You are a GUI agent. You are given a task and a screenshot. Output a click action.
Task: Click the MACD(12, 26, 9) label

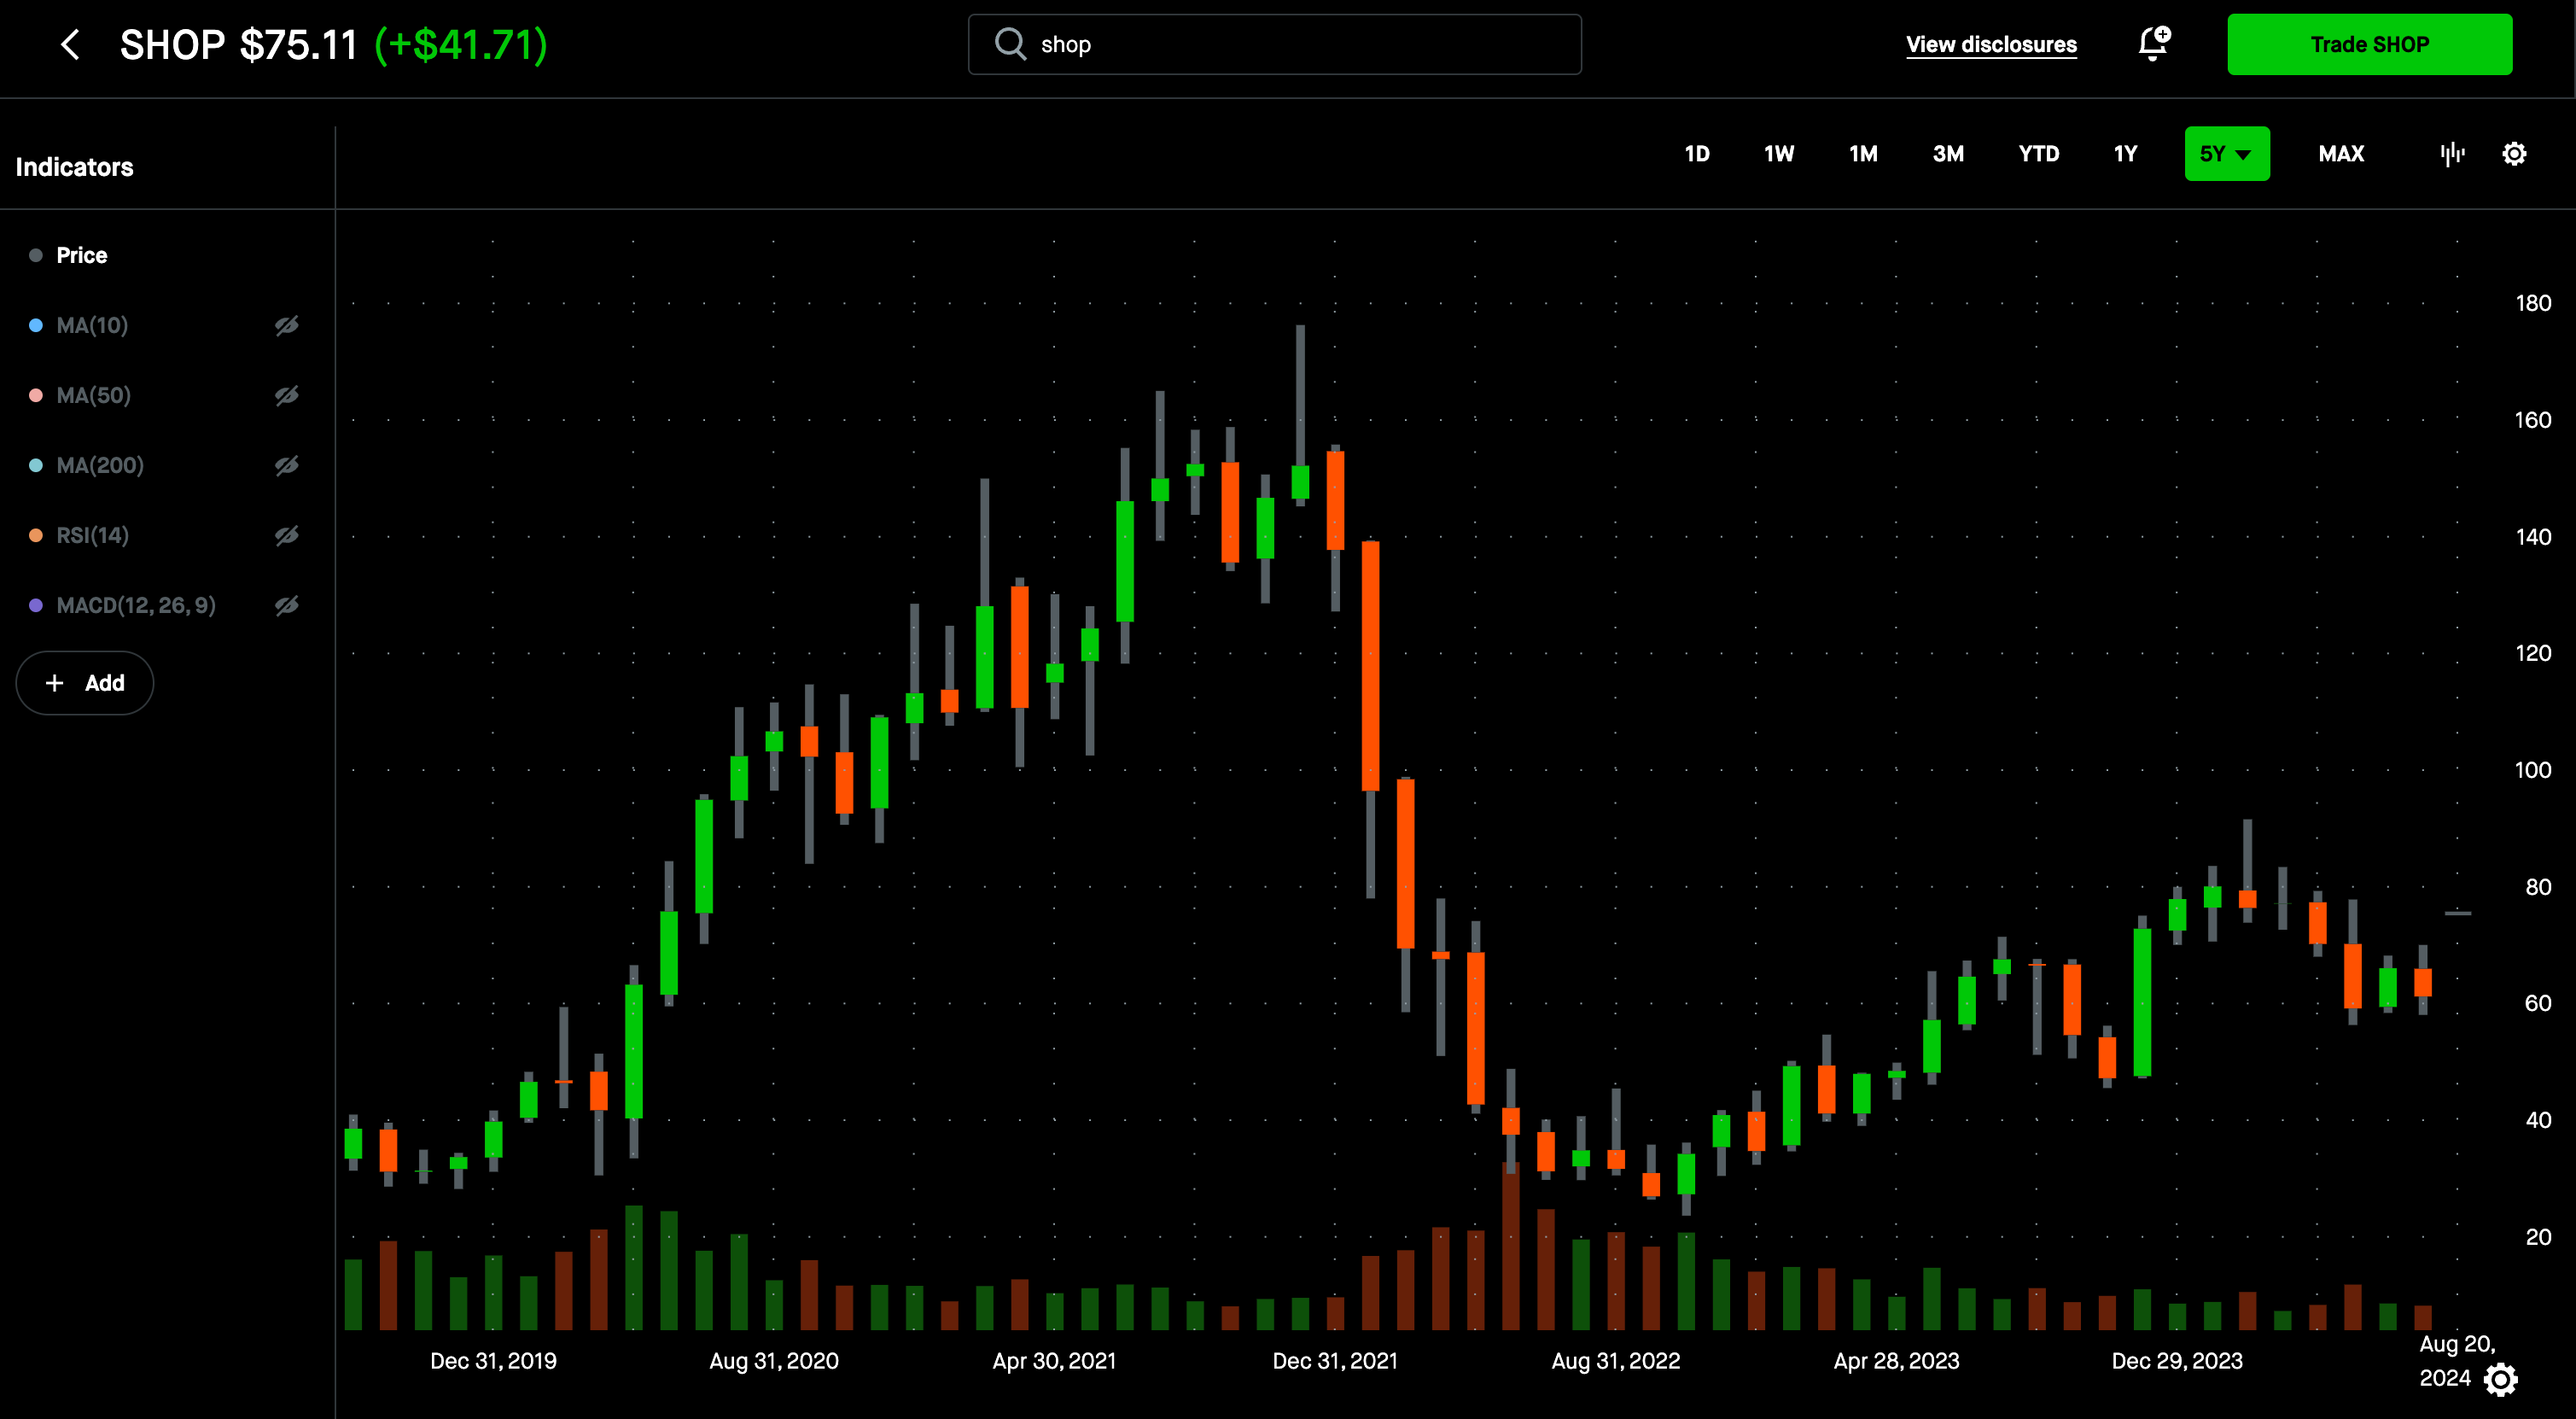coord(136,605)
